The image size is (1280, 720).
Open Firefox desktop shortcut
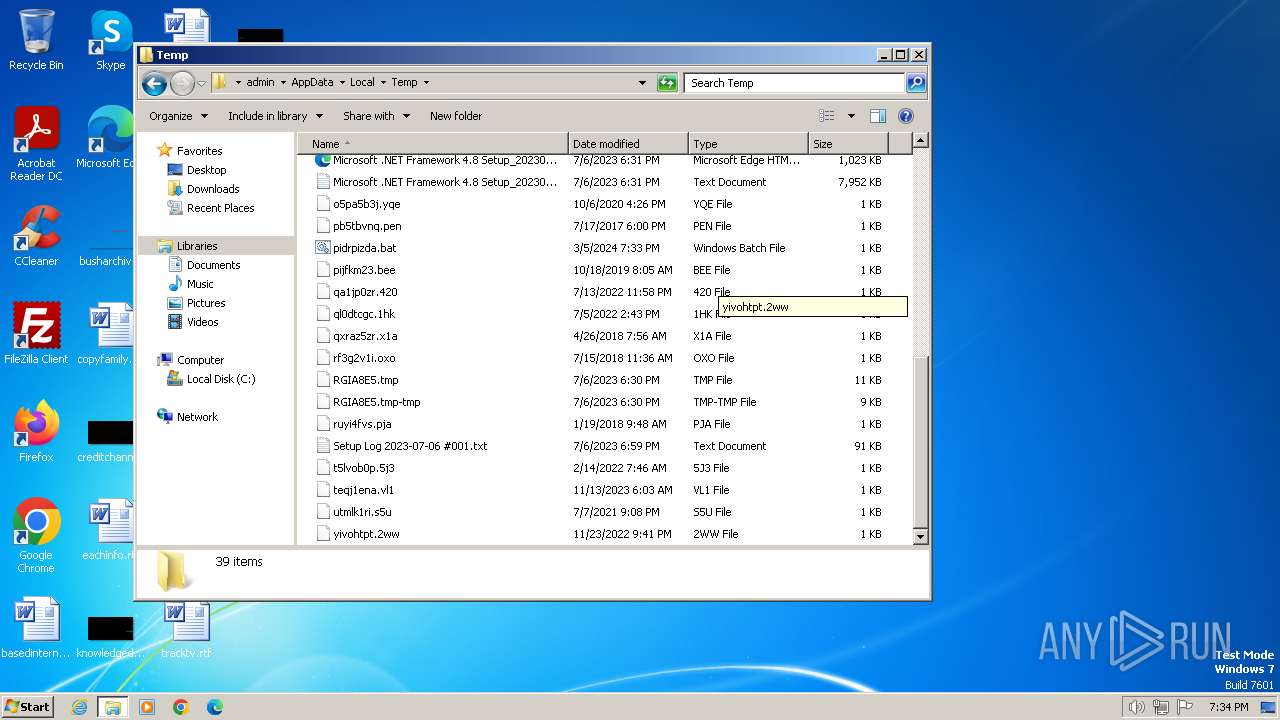tap(36, 431)
